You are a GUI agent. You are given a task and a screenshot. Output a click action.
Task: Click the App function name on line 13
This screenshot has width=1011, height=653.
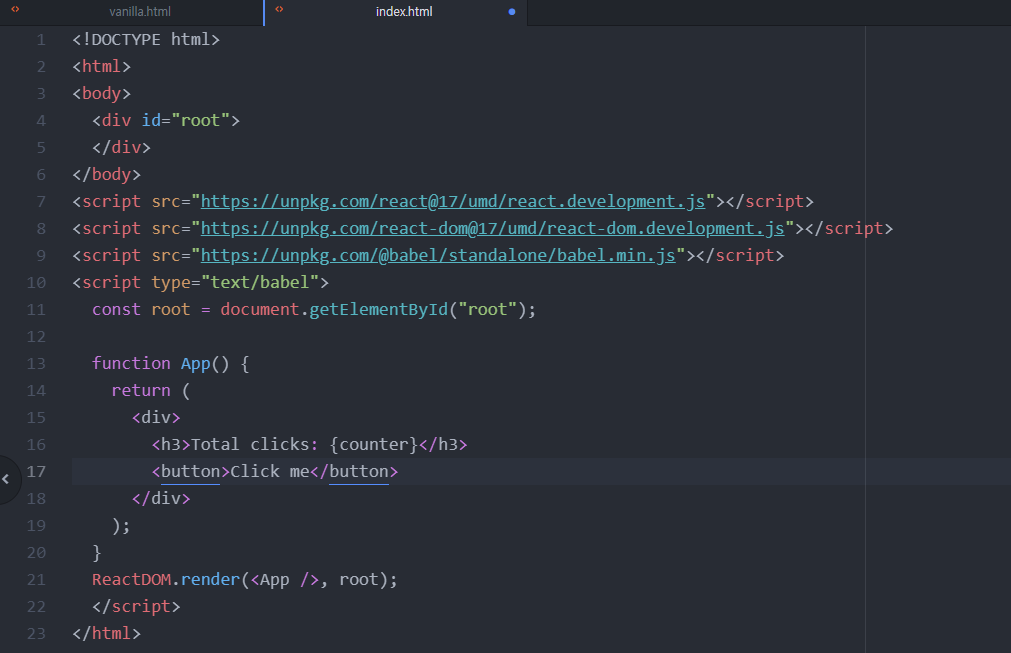point(195,364)
